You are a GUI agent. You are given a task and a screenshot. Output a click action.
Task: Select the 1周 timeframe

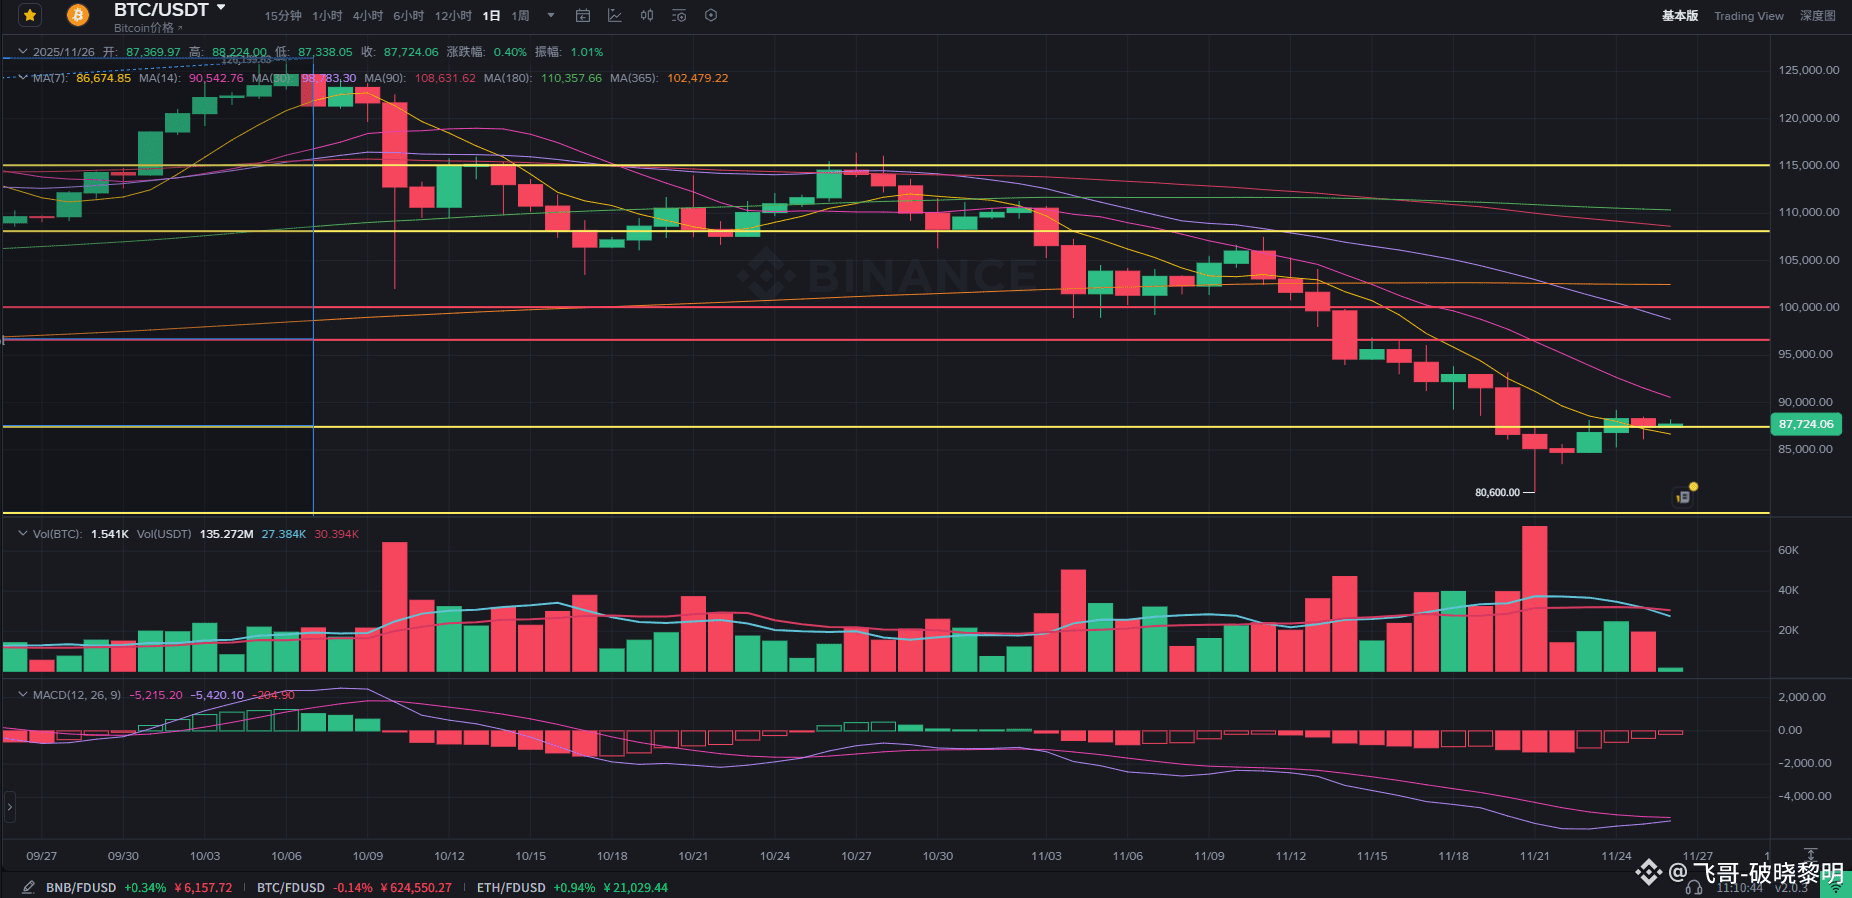tap(520, 16)
